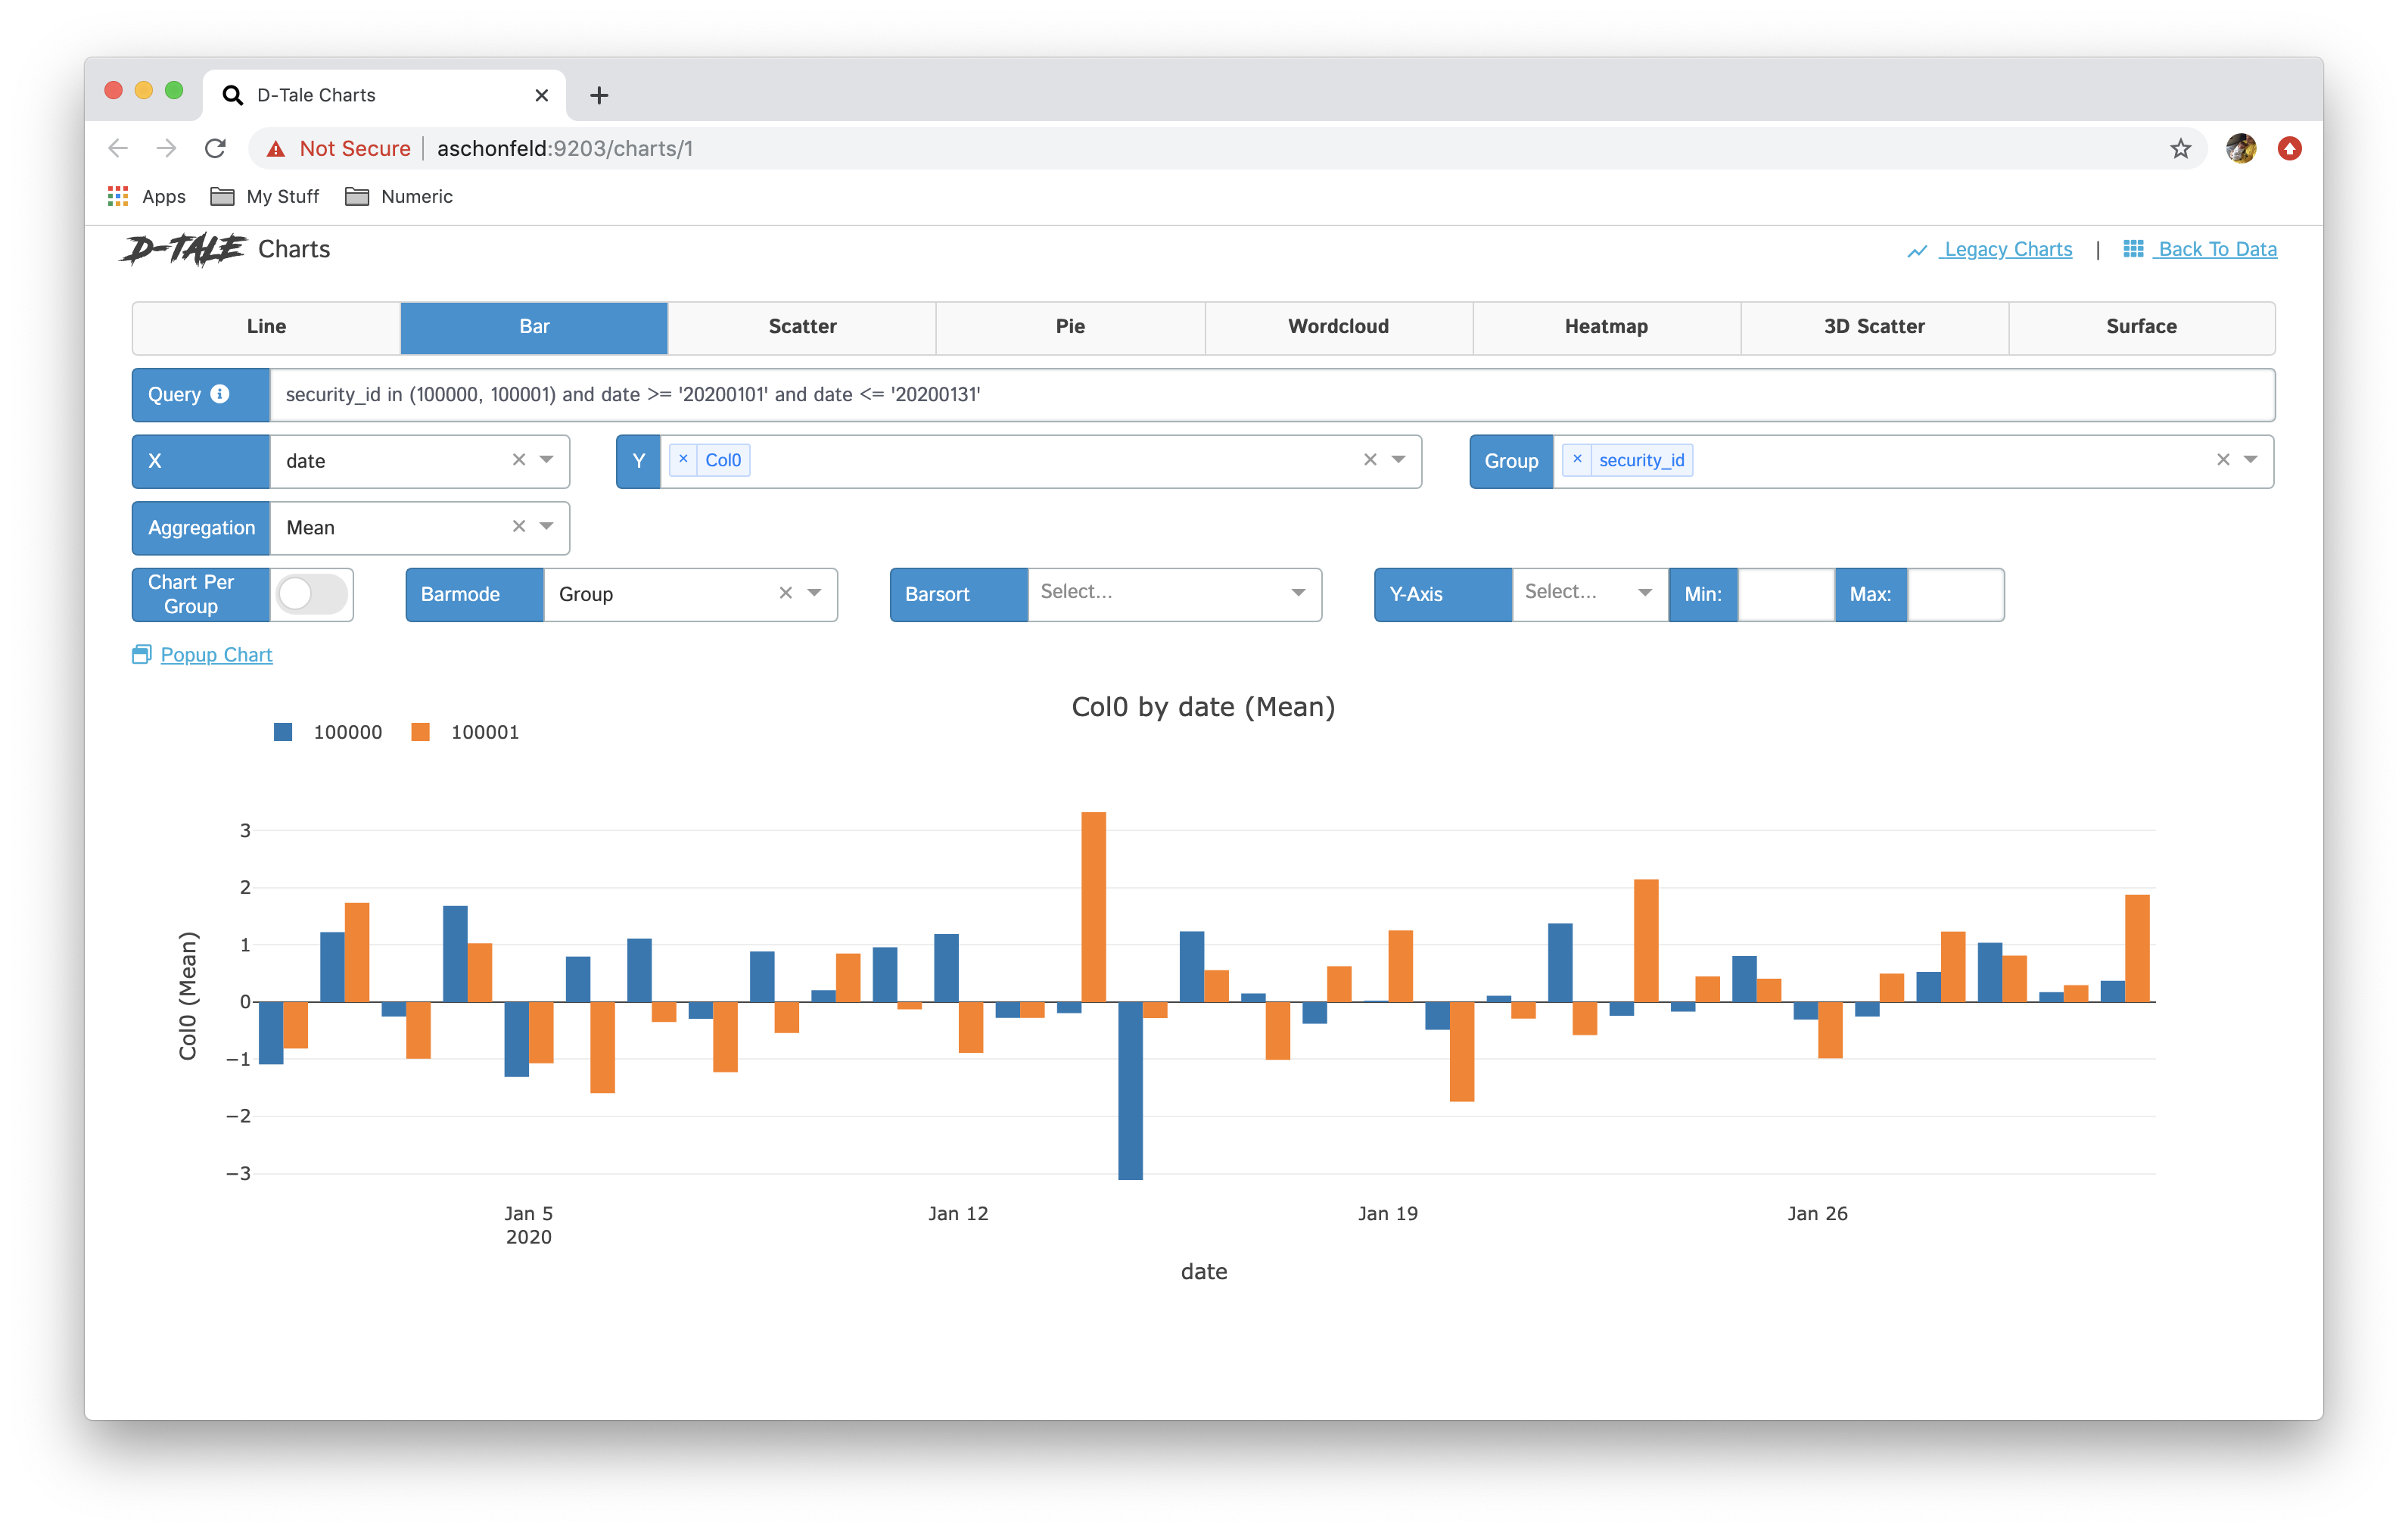Clear the date X selection

coord(519,460)
